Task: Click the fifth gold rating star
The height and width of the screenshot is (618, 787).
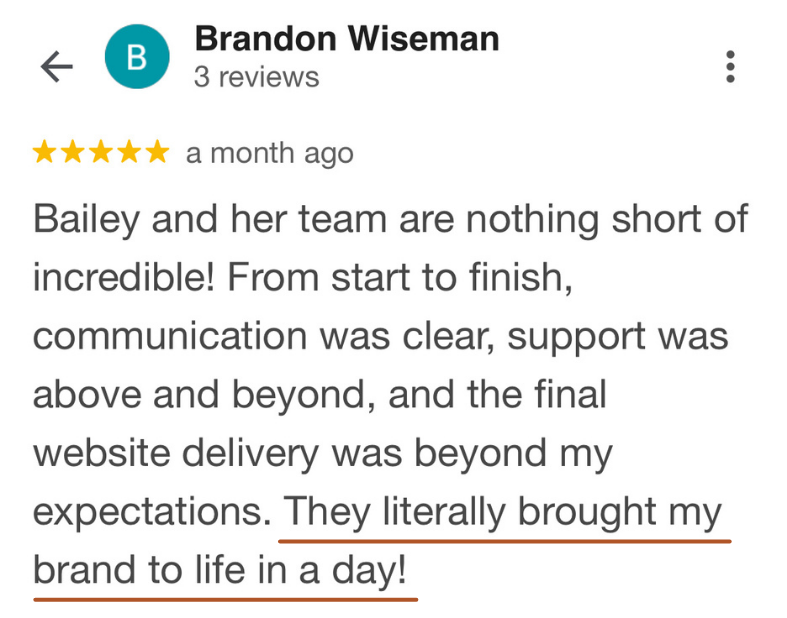Action: click(x=156, y=153)
